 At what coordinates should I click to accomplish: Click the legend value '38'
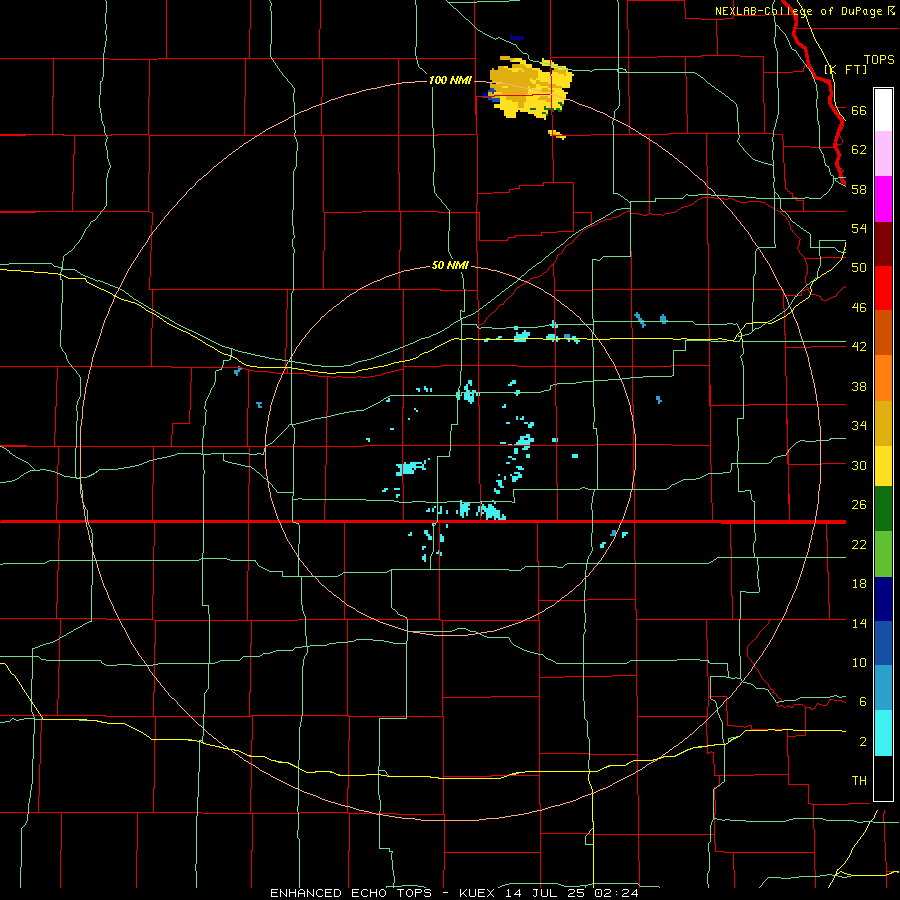(859, 386)
